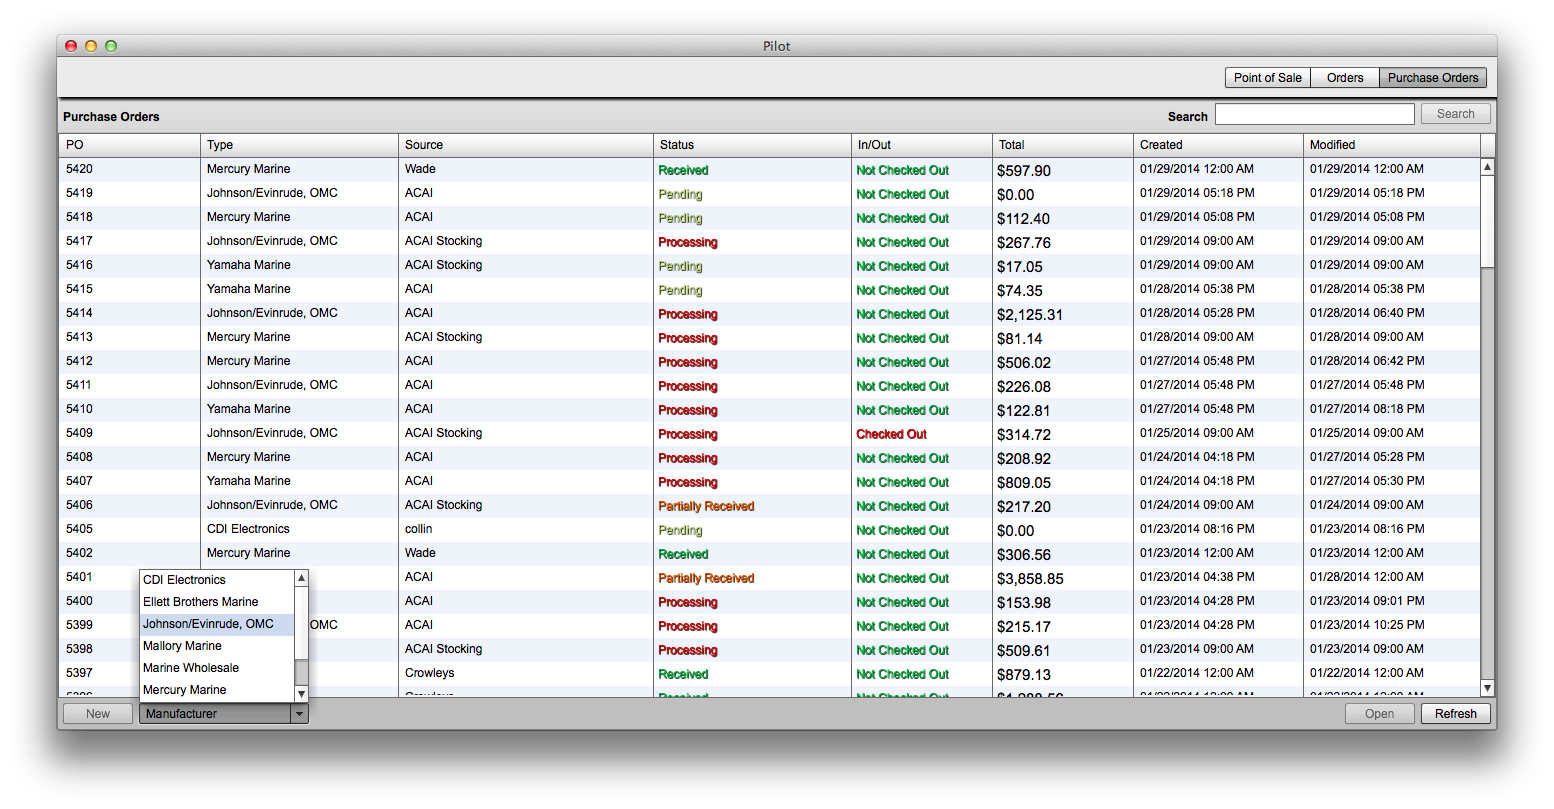Click Partially Received status on PO 5406
The image size is (1554, 809).
point(706,506)
